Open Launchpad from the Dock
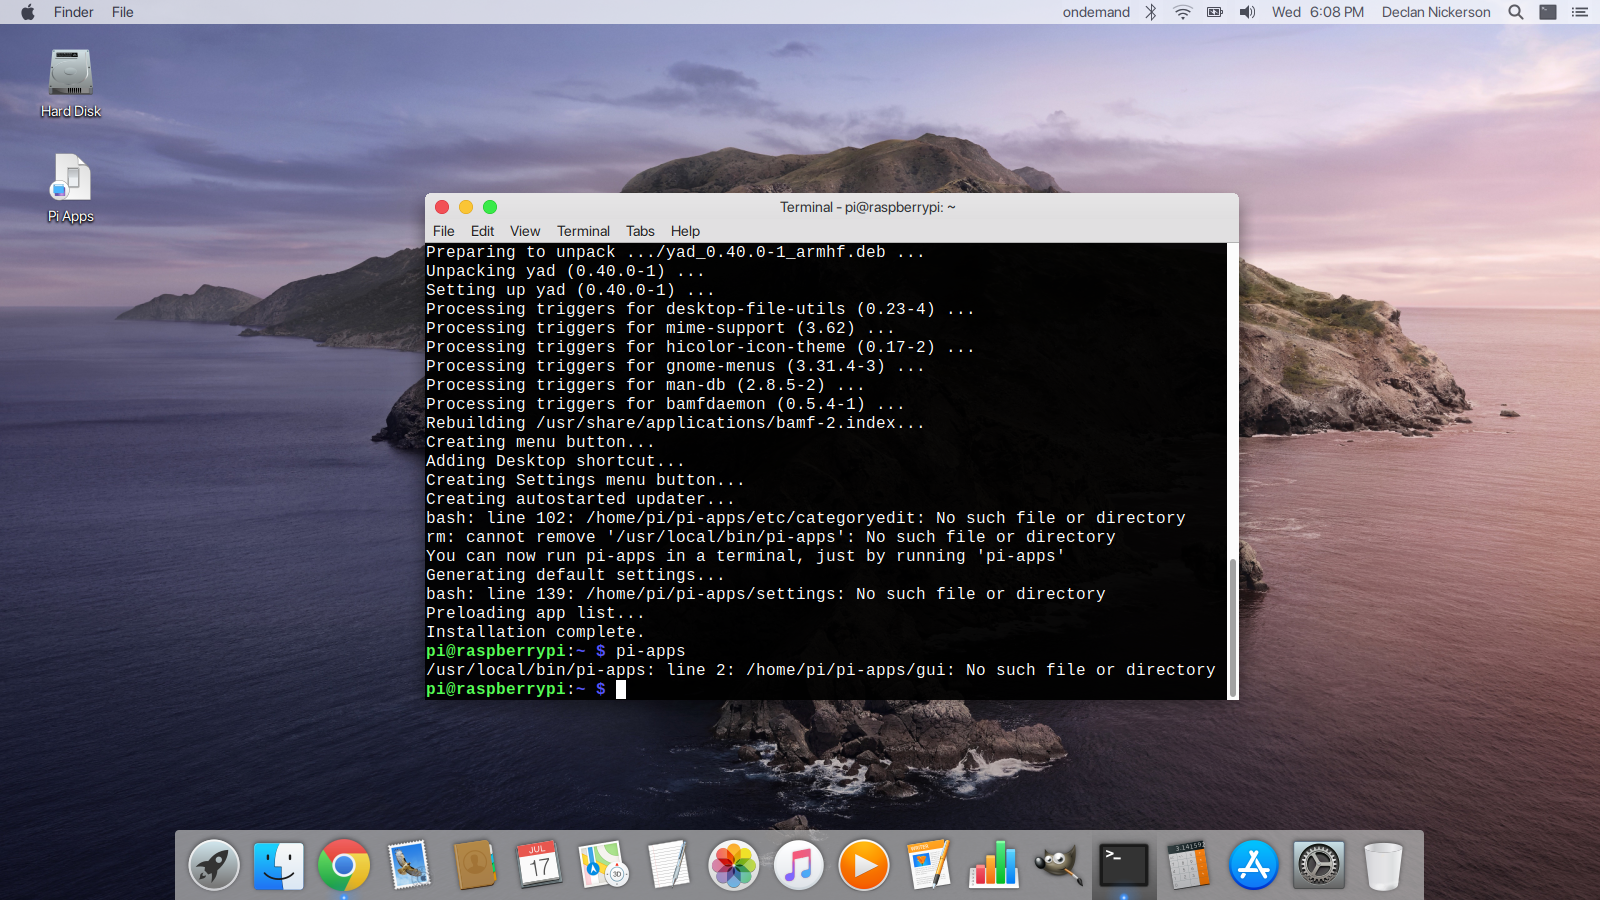The height and width of the screenshot is (900, 1600). (x=213, y=865)
